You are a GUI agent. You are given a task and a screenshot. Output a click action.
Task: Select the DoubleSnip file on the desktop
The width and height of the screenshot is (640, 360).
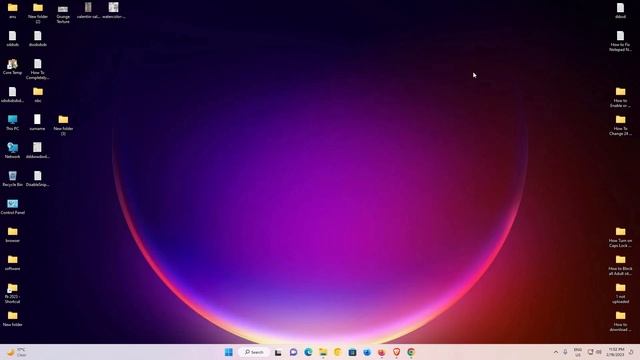coord(38,179)
